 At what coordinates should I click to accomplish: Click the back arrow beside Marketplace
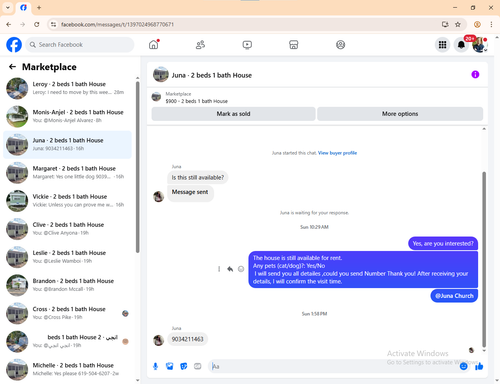(12, 67)
